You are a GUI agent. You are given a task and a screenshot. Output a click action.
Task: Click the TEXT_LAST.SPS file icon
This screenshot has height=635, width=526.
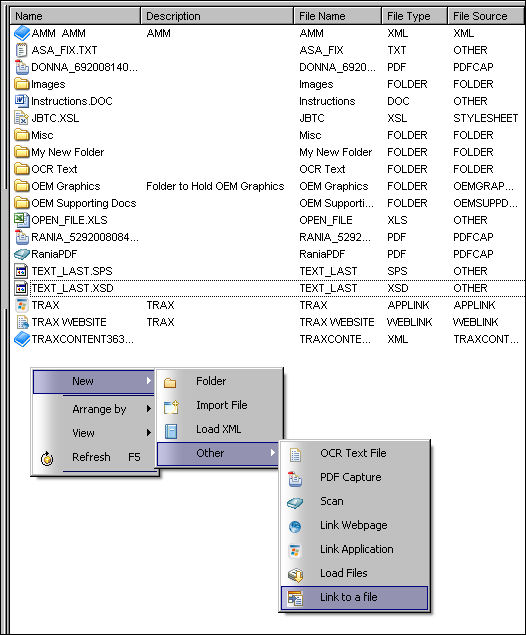(21, 271)
